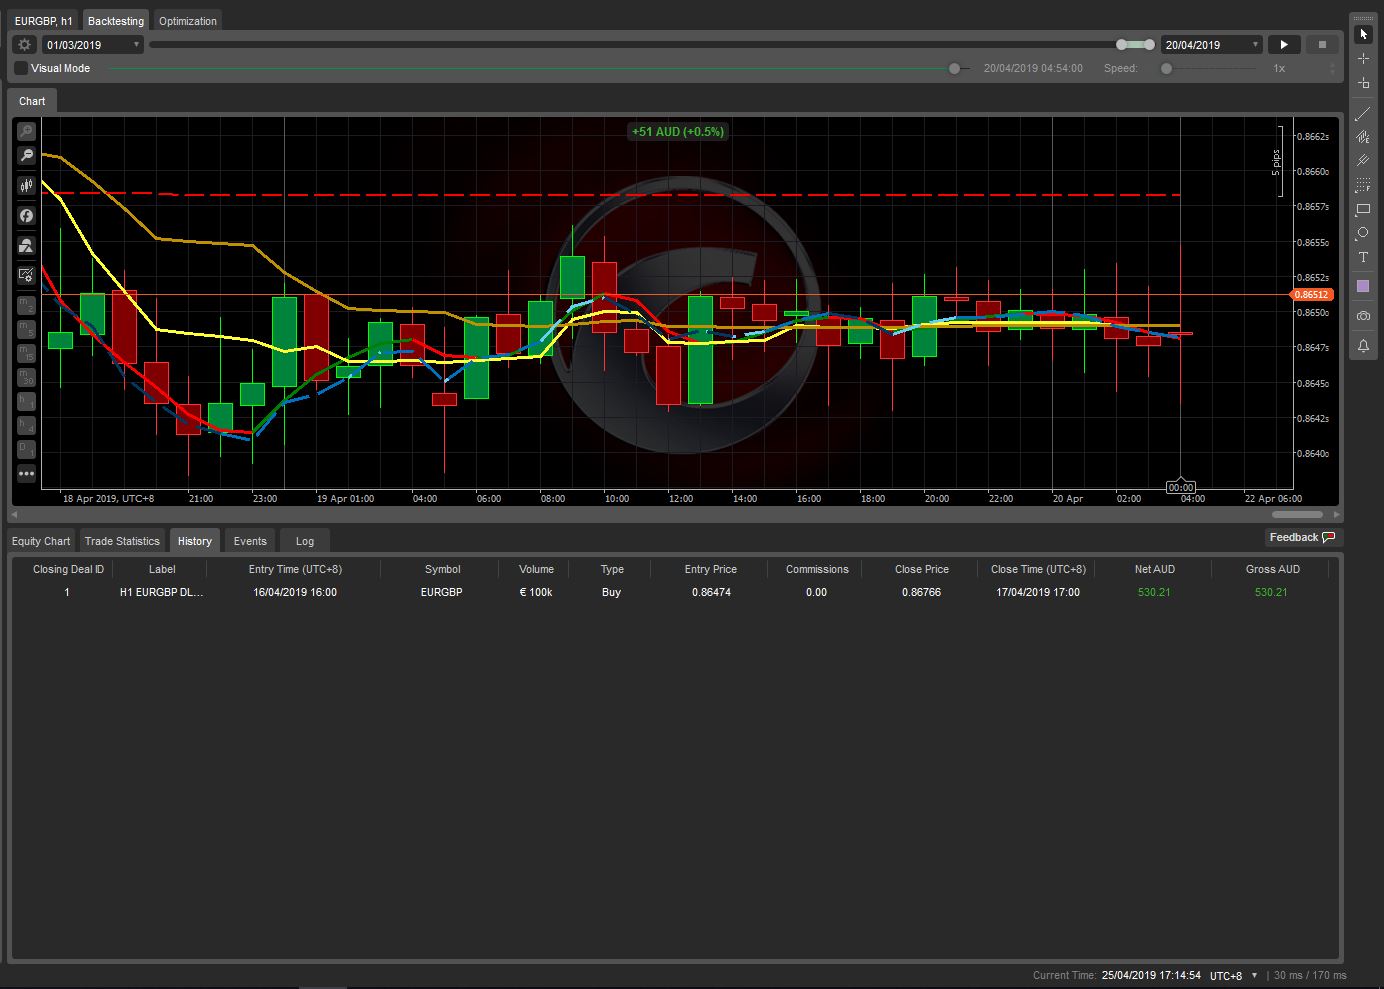Click the +51 AUD (+0.5%) position label

pos(678,131)
